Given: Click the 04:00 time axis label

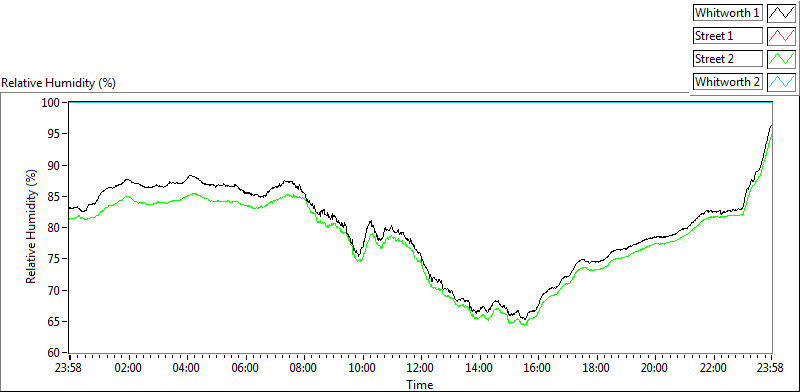Looking at the screenshot, I should 187,368.
